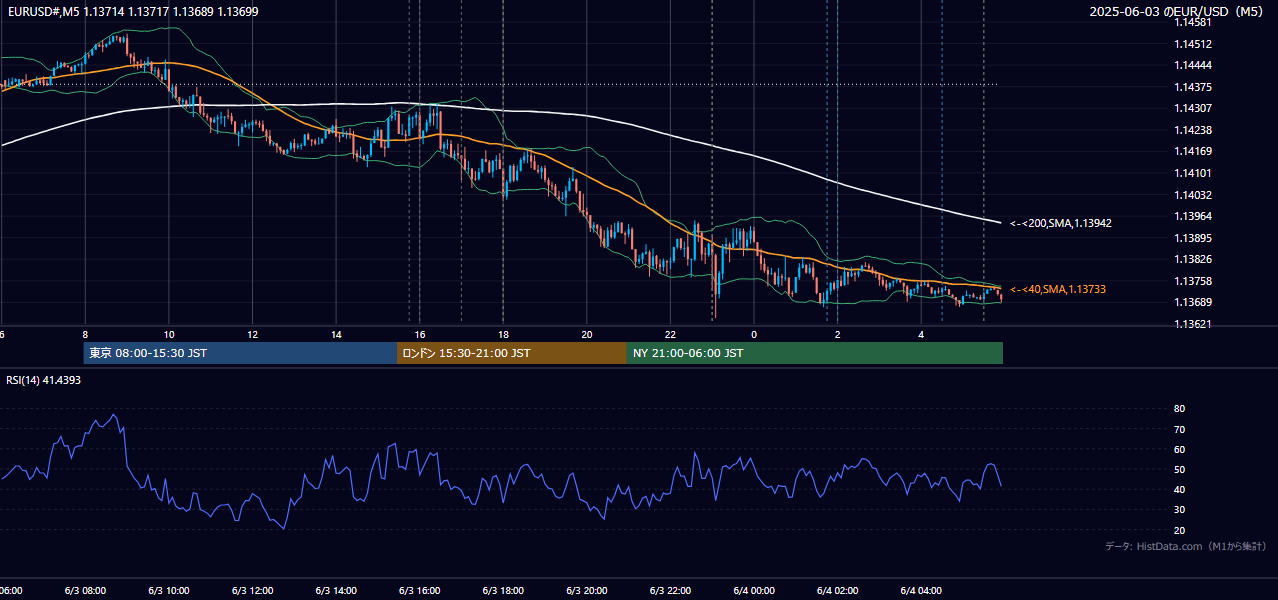Click the 6/4 04:00 time axis label
Viewport: 1278px width, 600px height.
[921, 591]
